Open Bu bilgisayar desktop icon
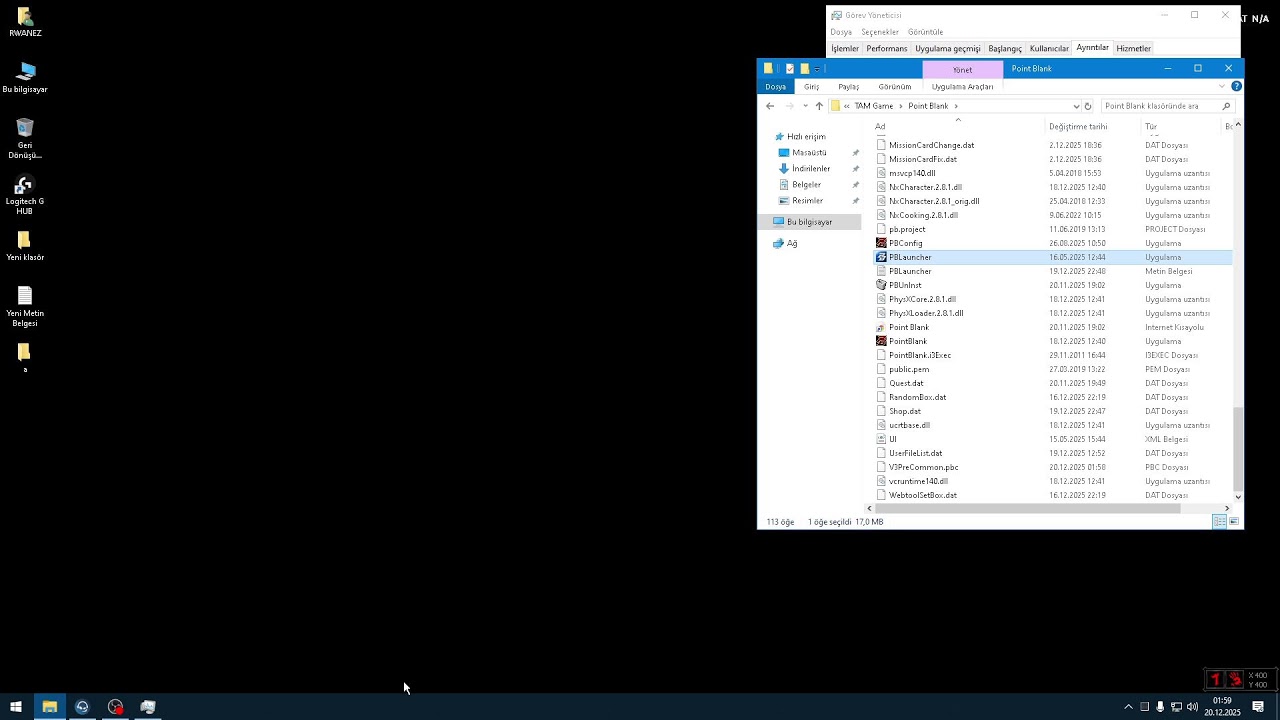 [25, 78]
